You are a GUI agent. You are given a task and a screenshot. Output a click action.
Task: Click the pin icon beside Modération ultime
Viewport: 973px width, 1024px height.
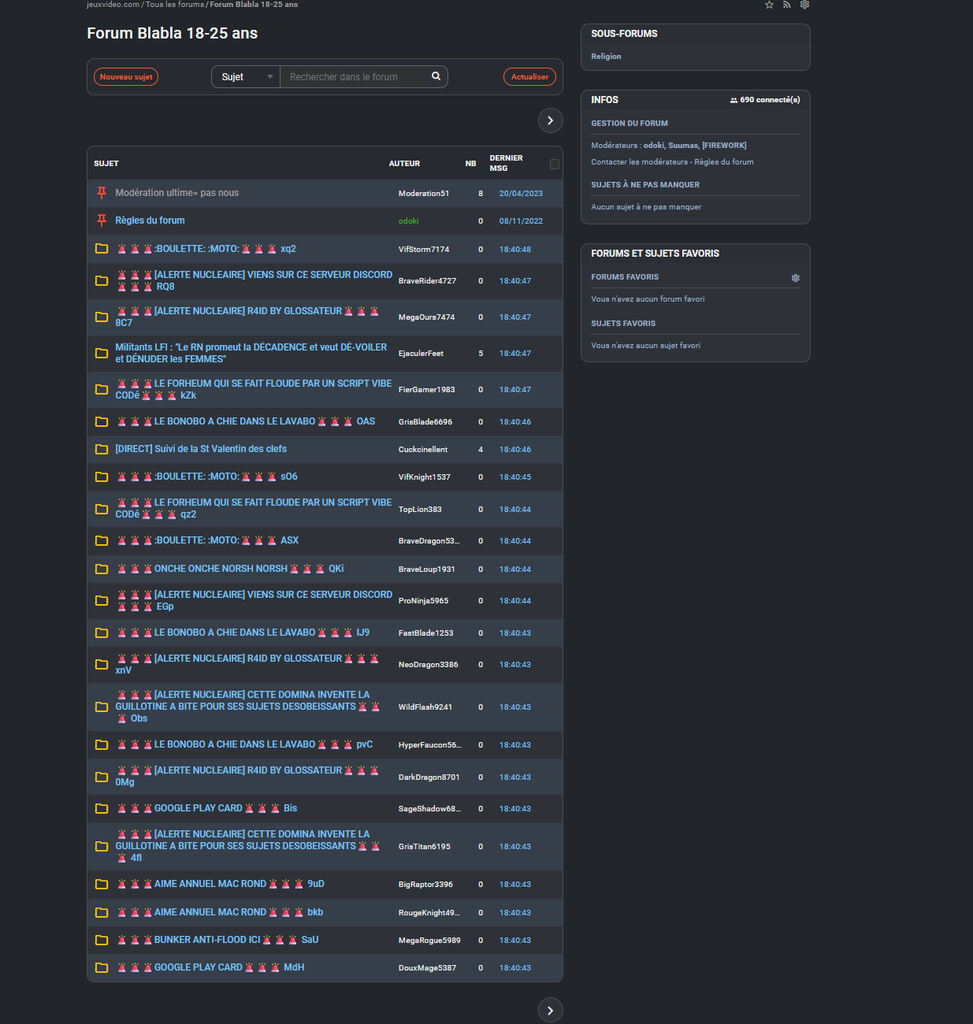pyautogui.click(x=101, y=192)
